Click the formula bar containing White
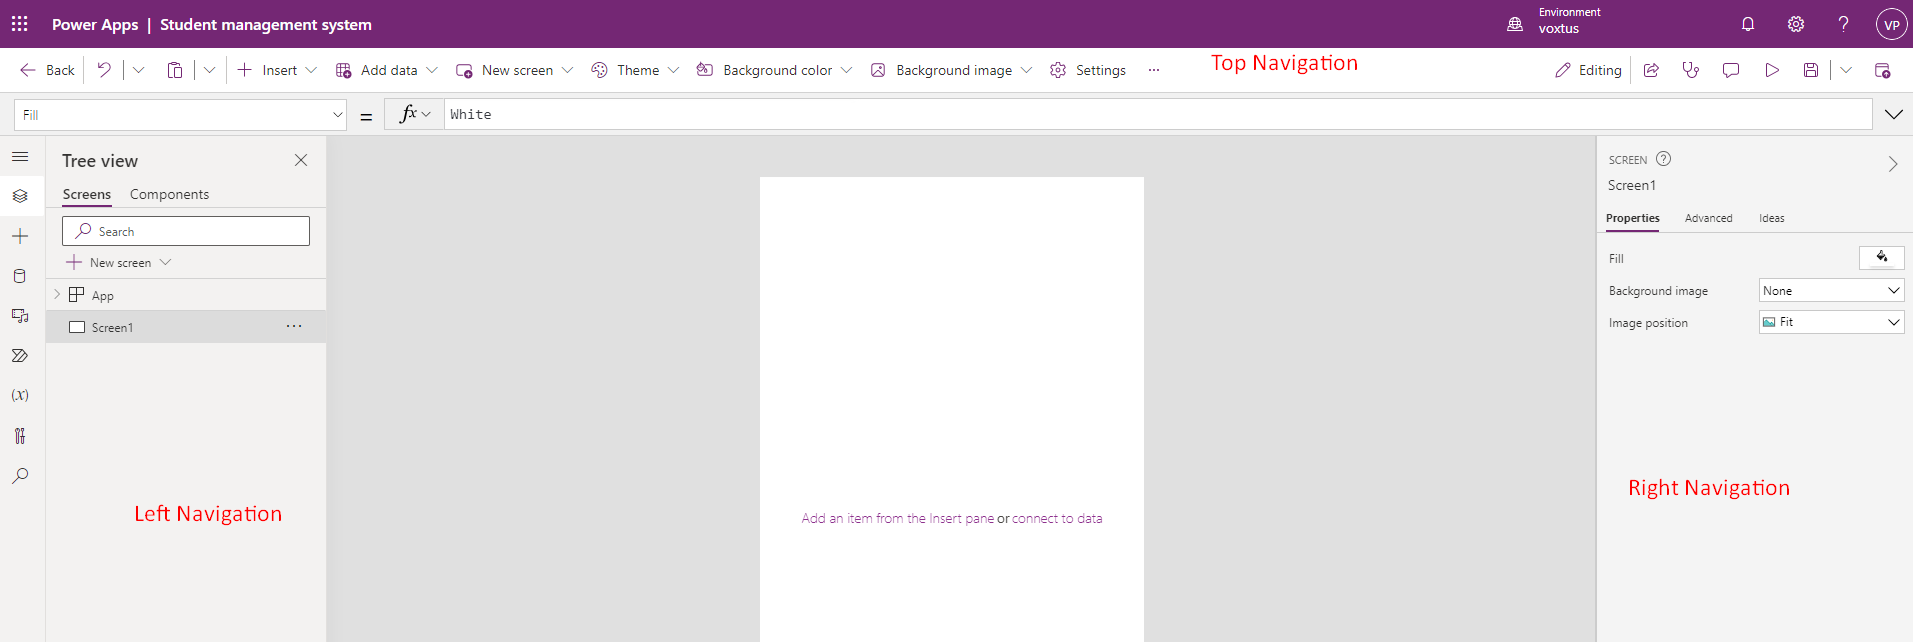1913x642 pixels. pos(1158,114)
